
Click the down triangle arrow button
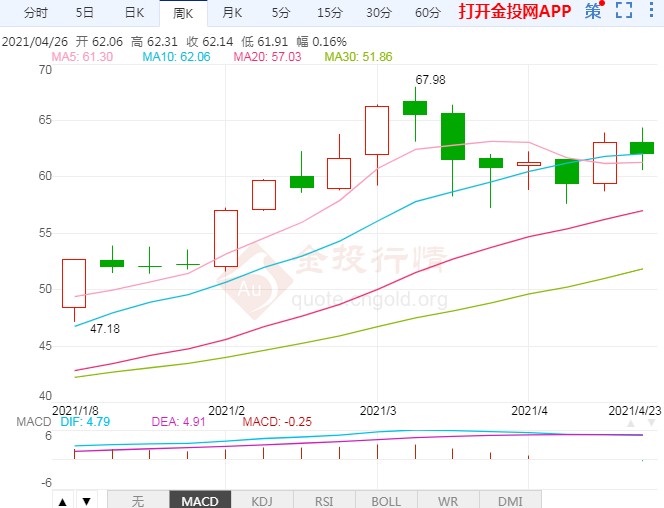[x=86, y=500]
